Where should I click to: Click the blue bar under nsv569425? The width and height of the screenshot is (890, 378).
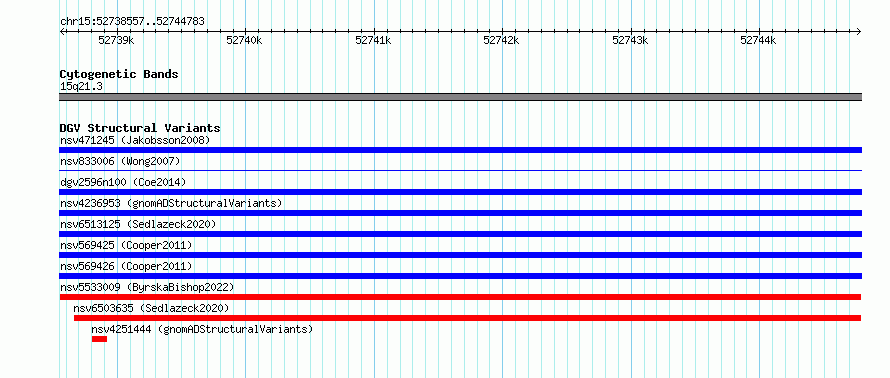[460, 255]
